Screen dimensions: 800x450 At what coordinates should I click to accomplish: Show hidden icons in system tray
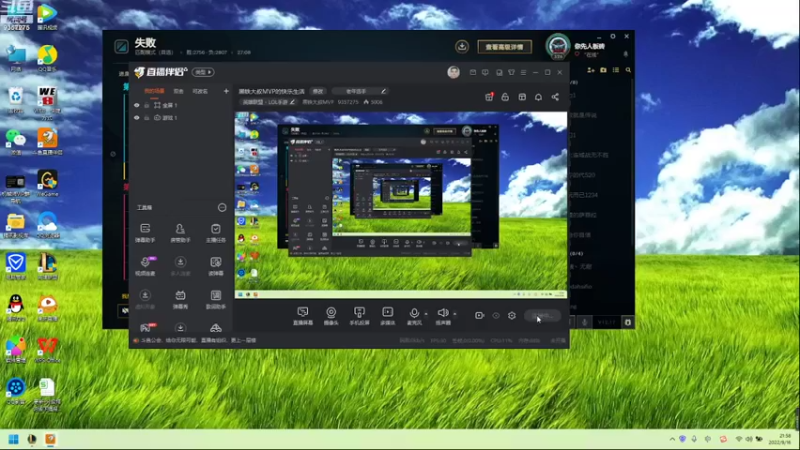pyautogui.click(x=672, y=439)
